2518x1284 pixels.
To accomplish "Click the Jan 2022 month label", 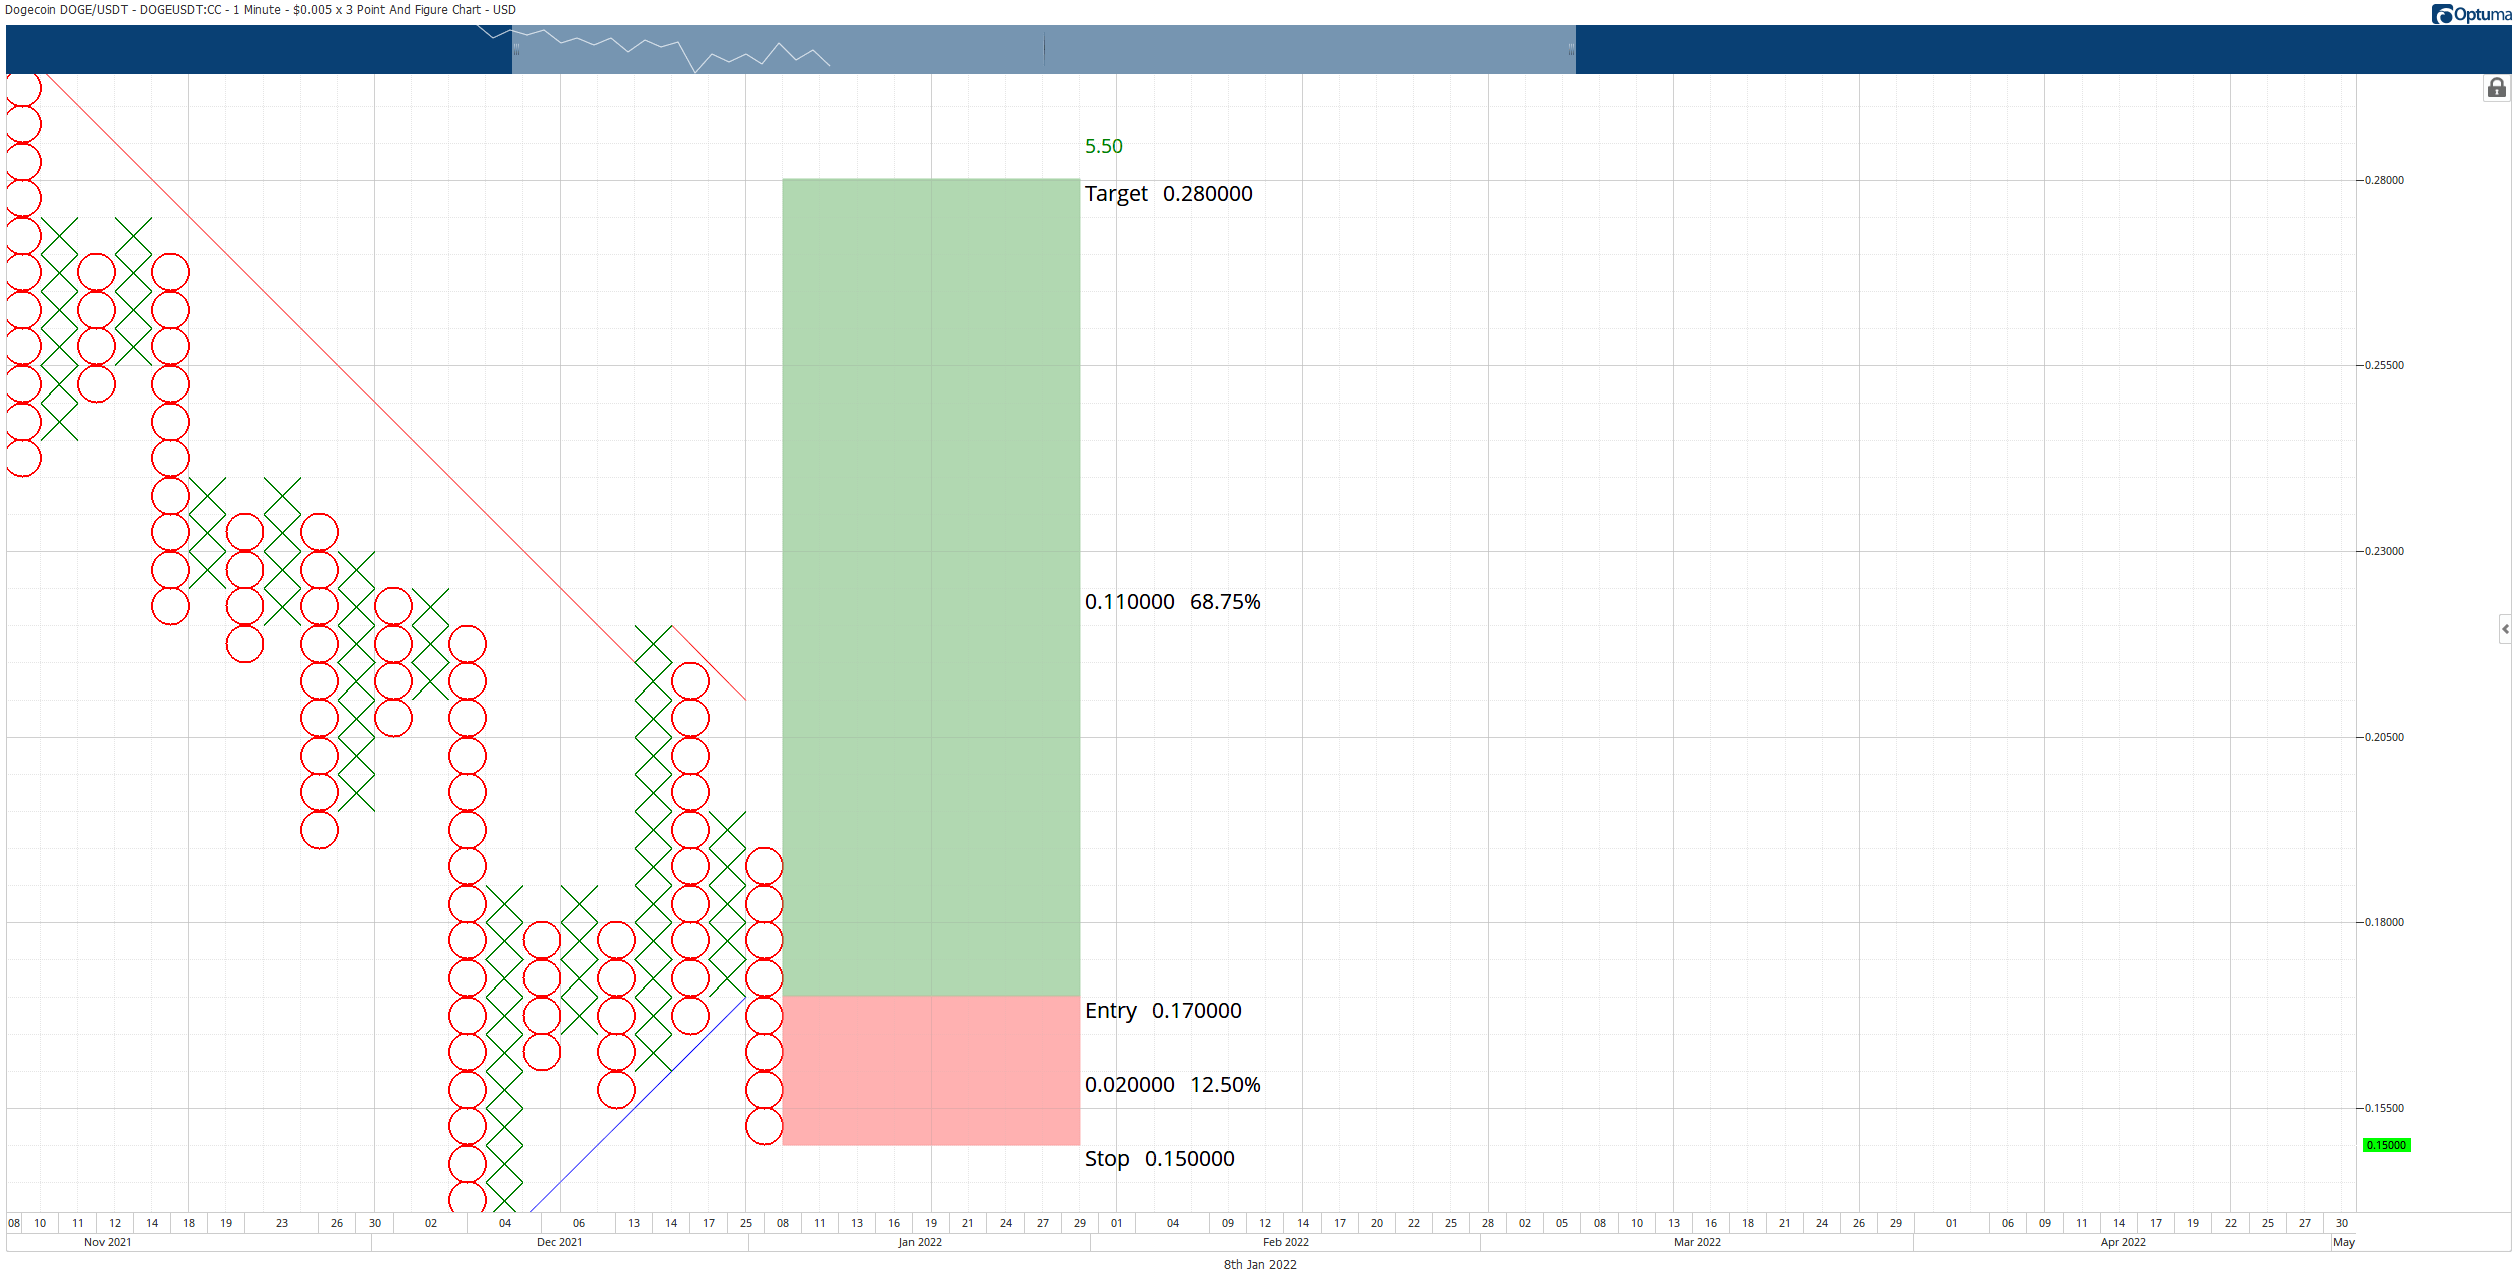I will 920,1242.
